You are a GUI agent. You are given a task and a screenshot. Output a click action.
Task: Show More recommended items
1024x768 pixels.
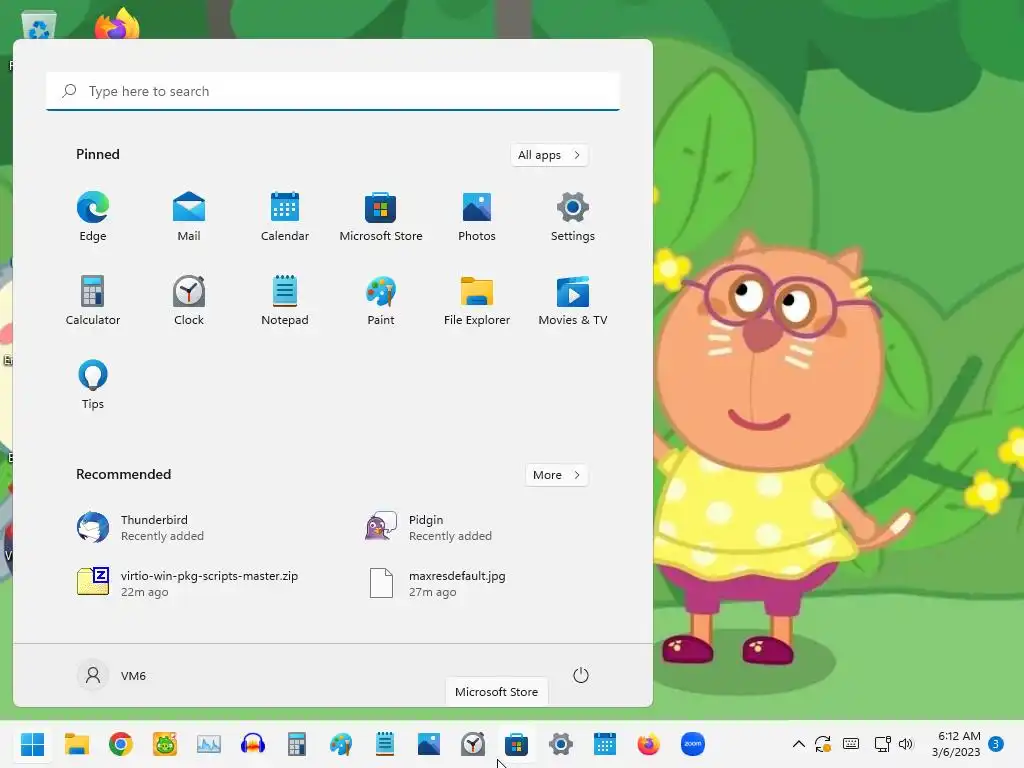coord(556,475)
